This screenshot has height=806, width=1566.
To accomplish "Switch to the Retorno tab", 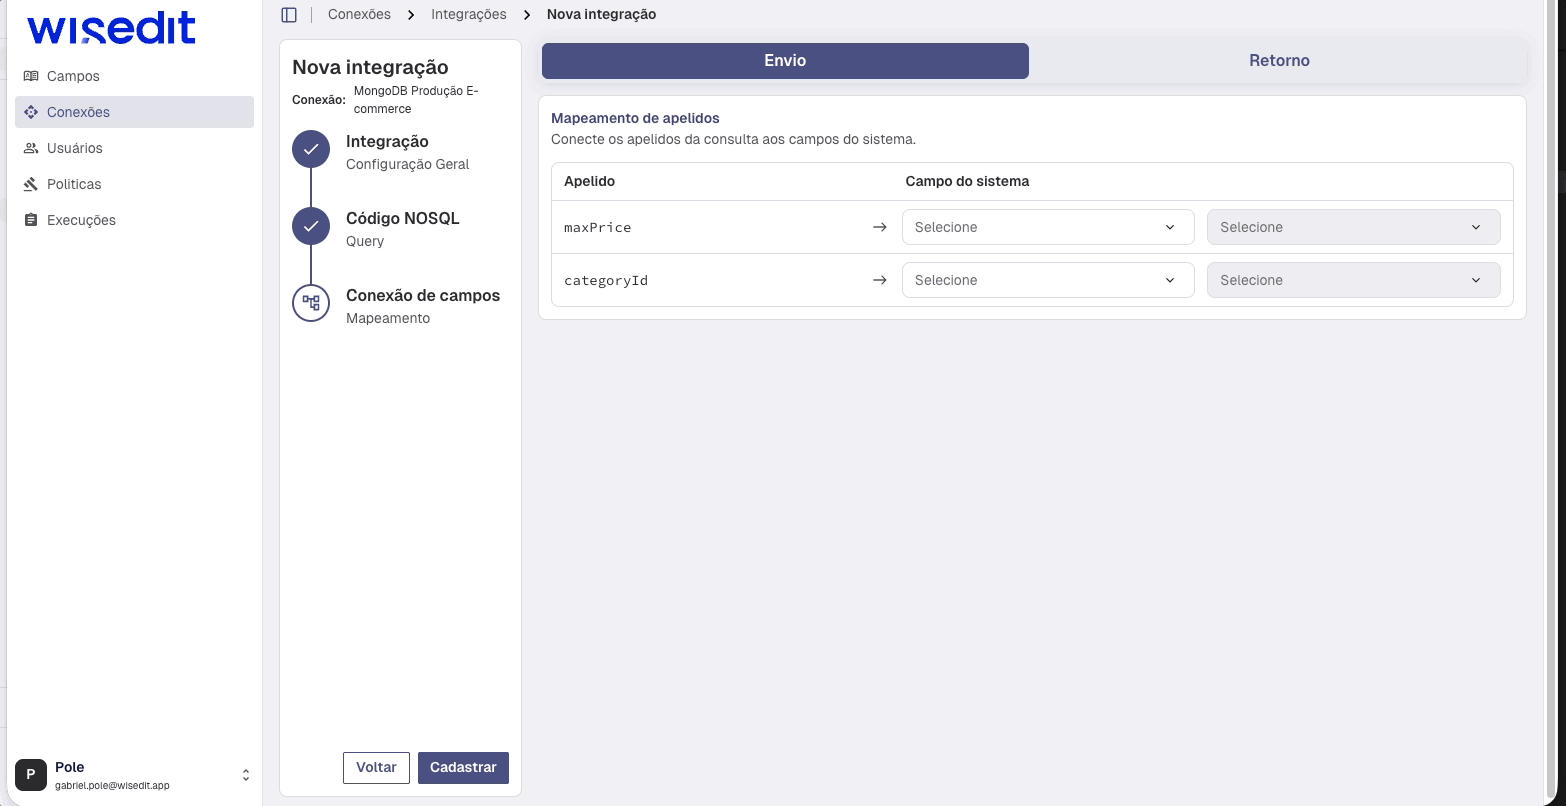I will [x=1279, y=61].
